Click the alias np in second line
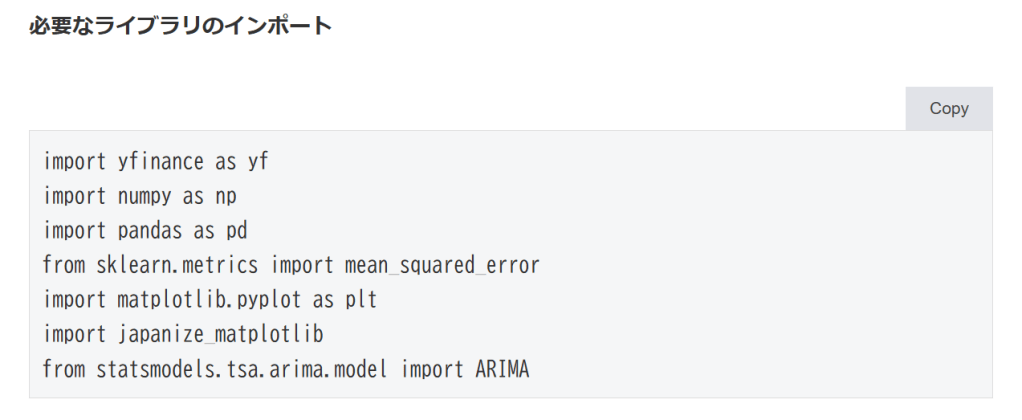Screen dimensions: 1022x420 [x=225, y=196]
